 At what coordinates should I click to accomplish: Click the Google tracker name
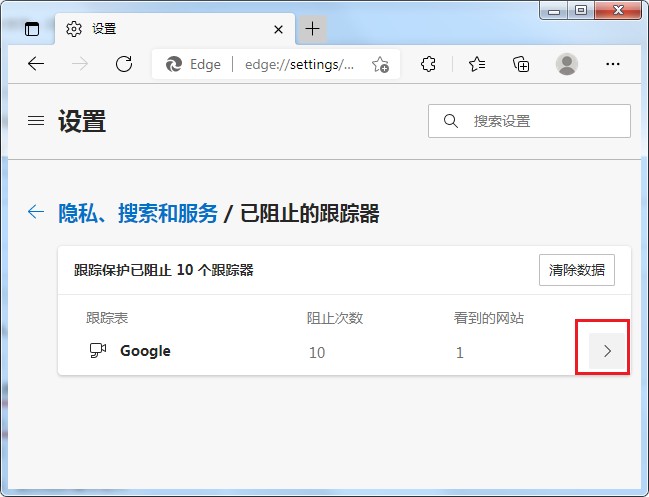coord(145,351)
